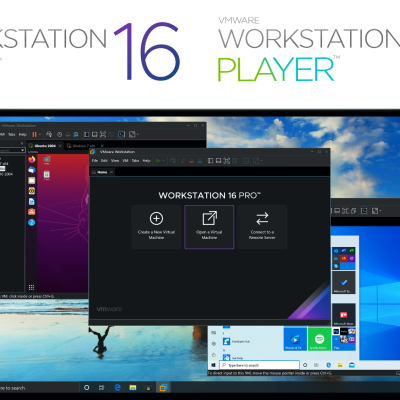This screenshot has height=400, width=400.
Task: Open the home folder icon on Ubuntu desktop
Action: [x=47, y=160]
